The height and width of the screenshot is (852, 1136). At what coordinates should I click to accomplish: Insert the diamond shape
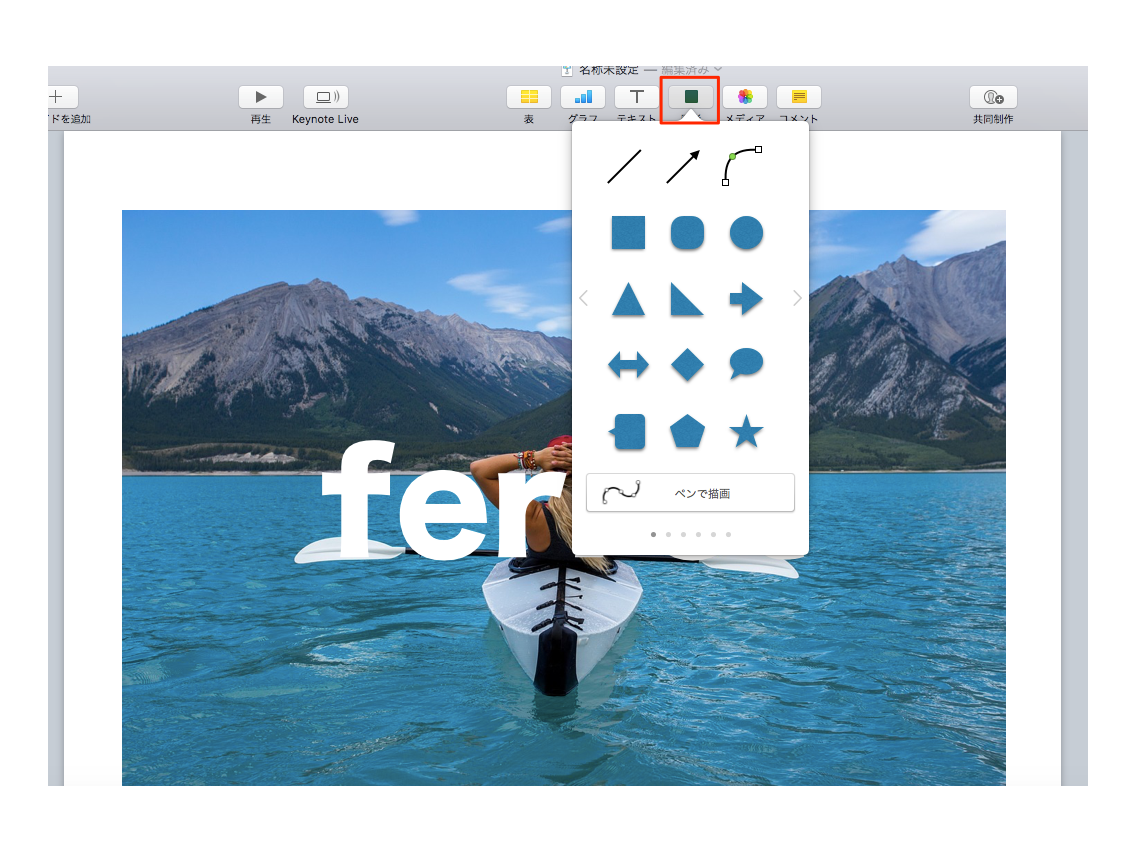(687, 364)
